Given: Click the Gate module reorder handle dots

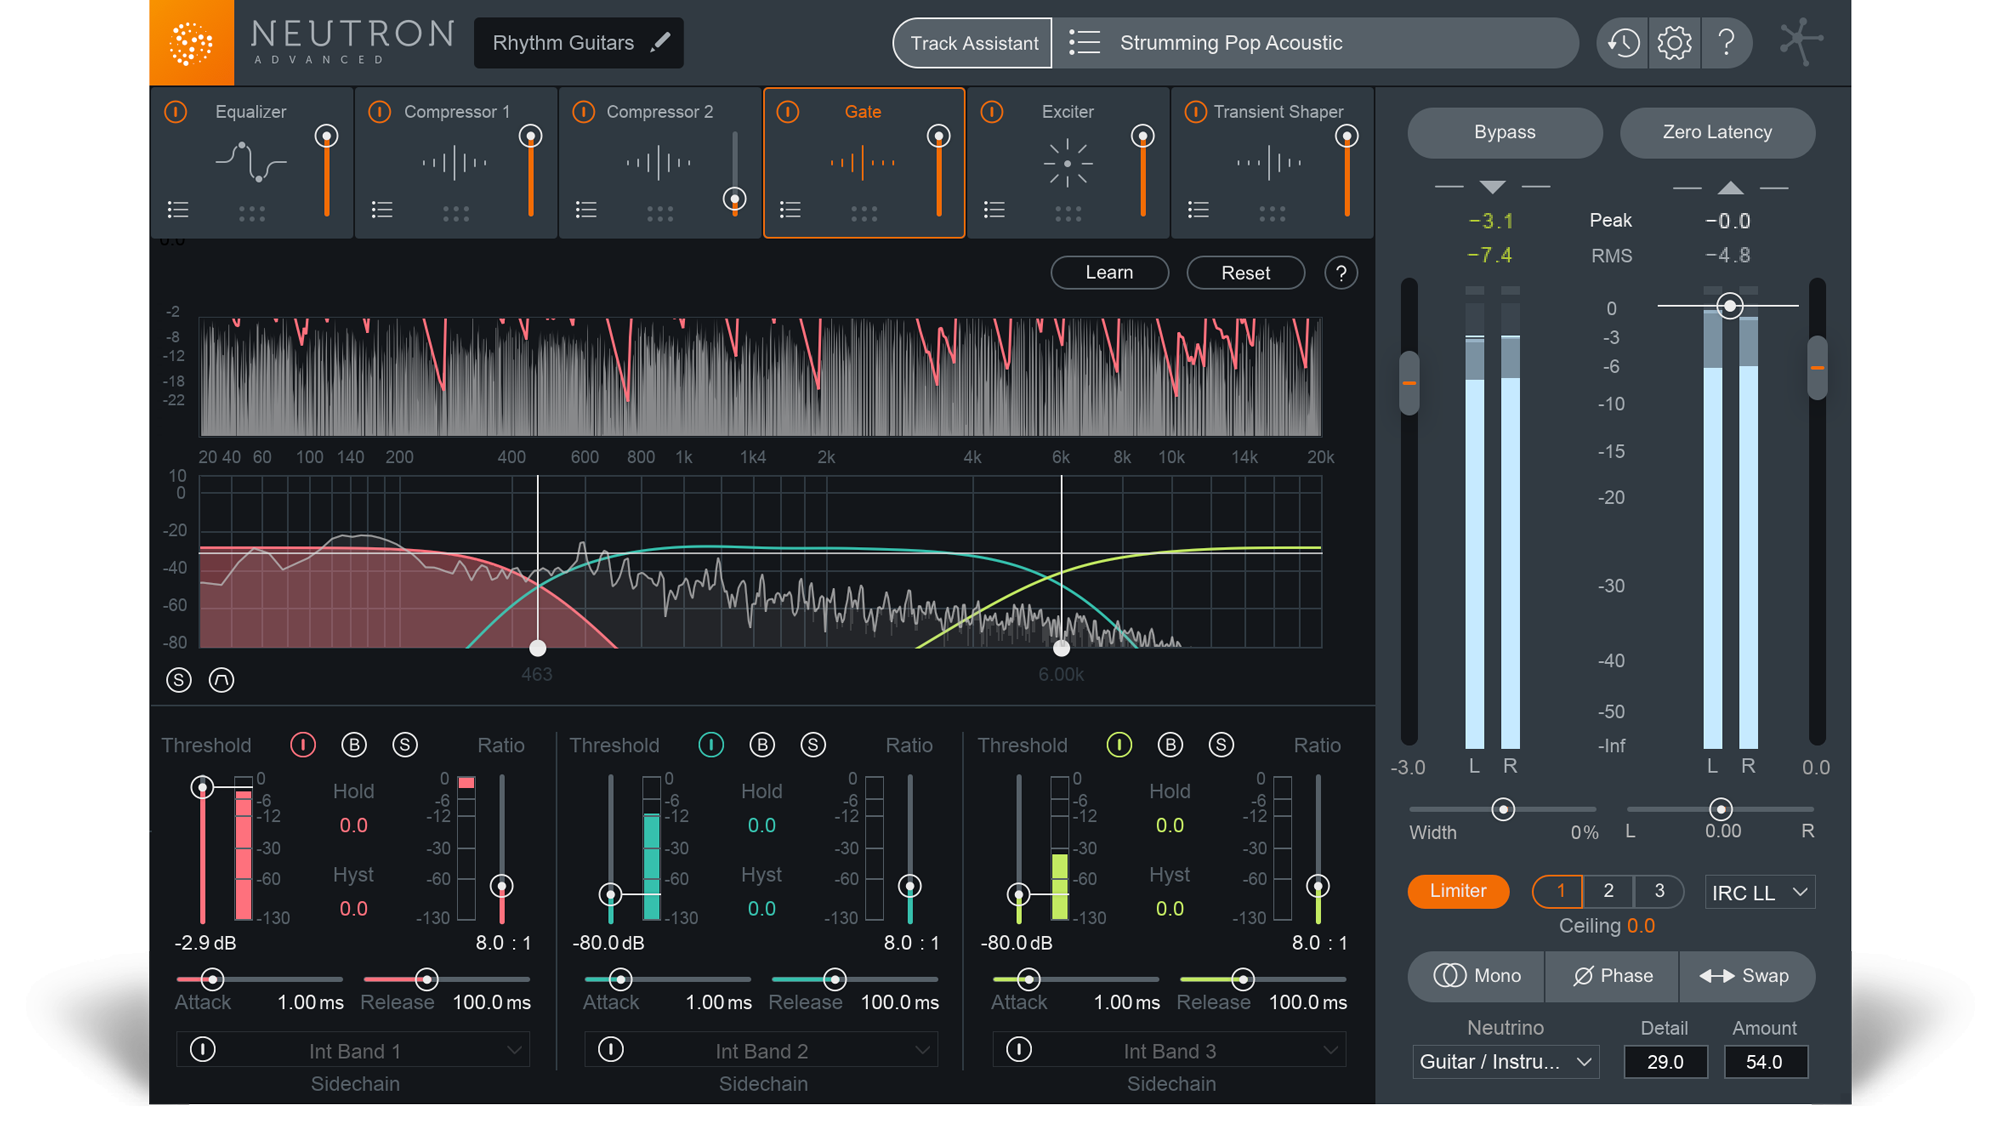Looking at the screenshot, I should pyautogui.click(x=864, y=213).
